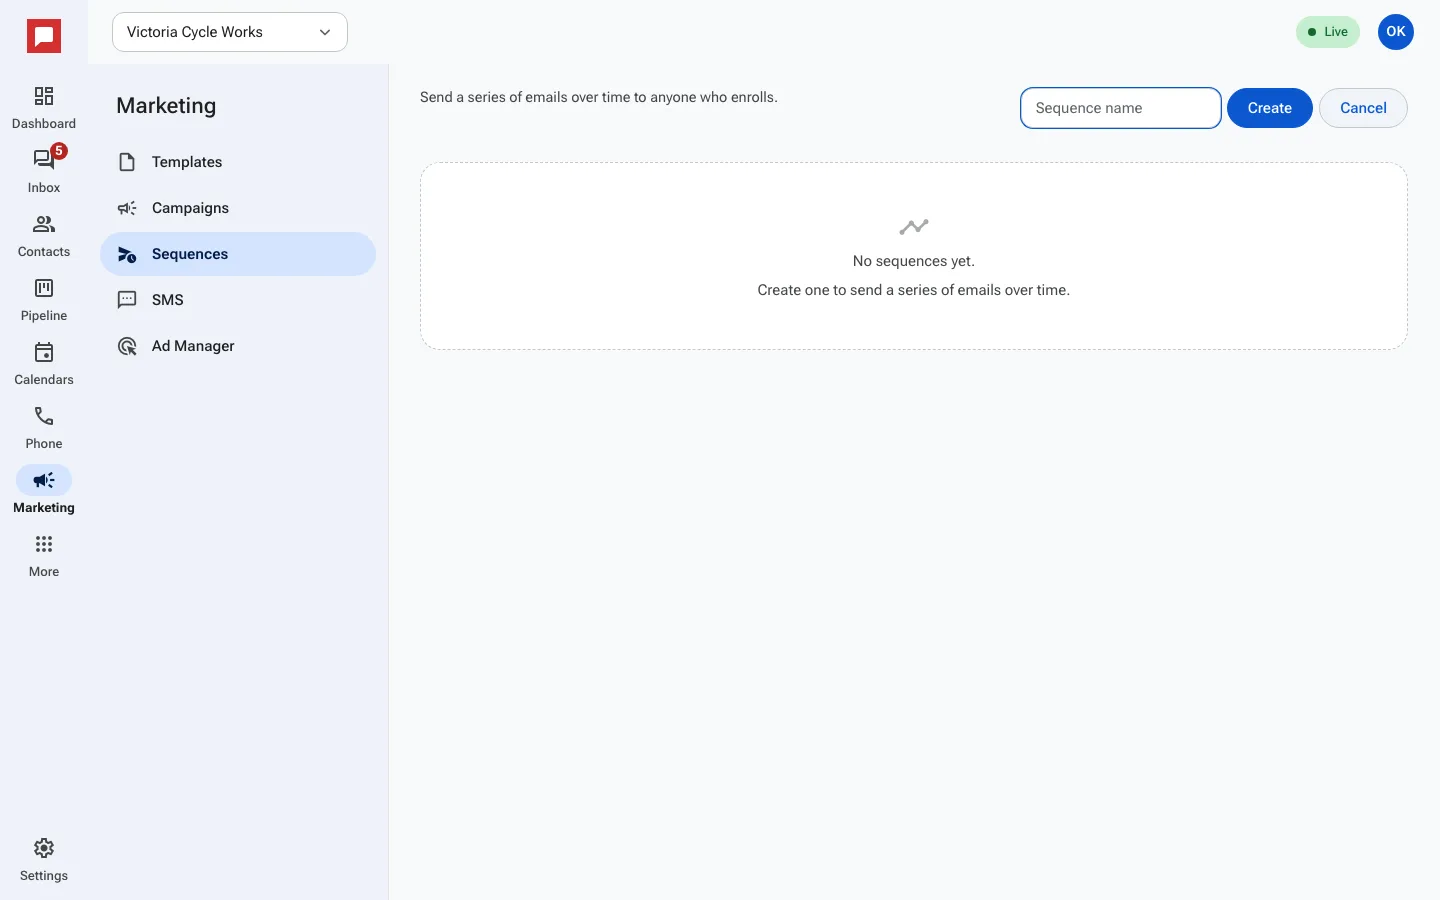Click the Campaigns megaphone icon
Screen dimensions: 1440x900
[127, 208]
